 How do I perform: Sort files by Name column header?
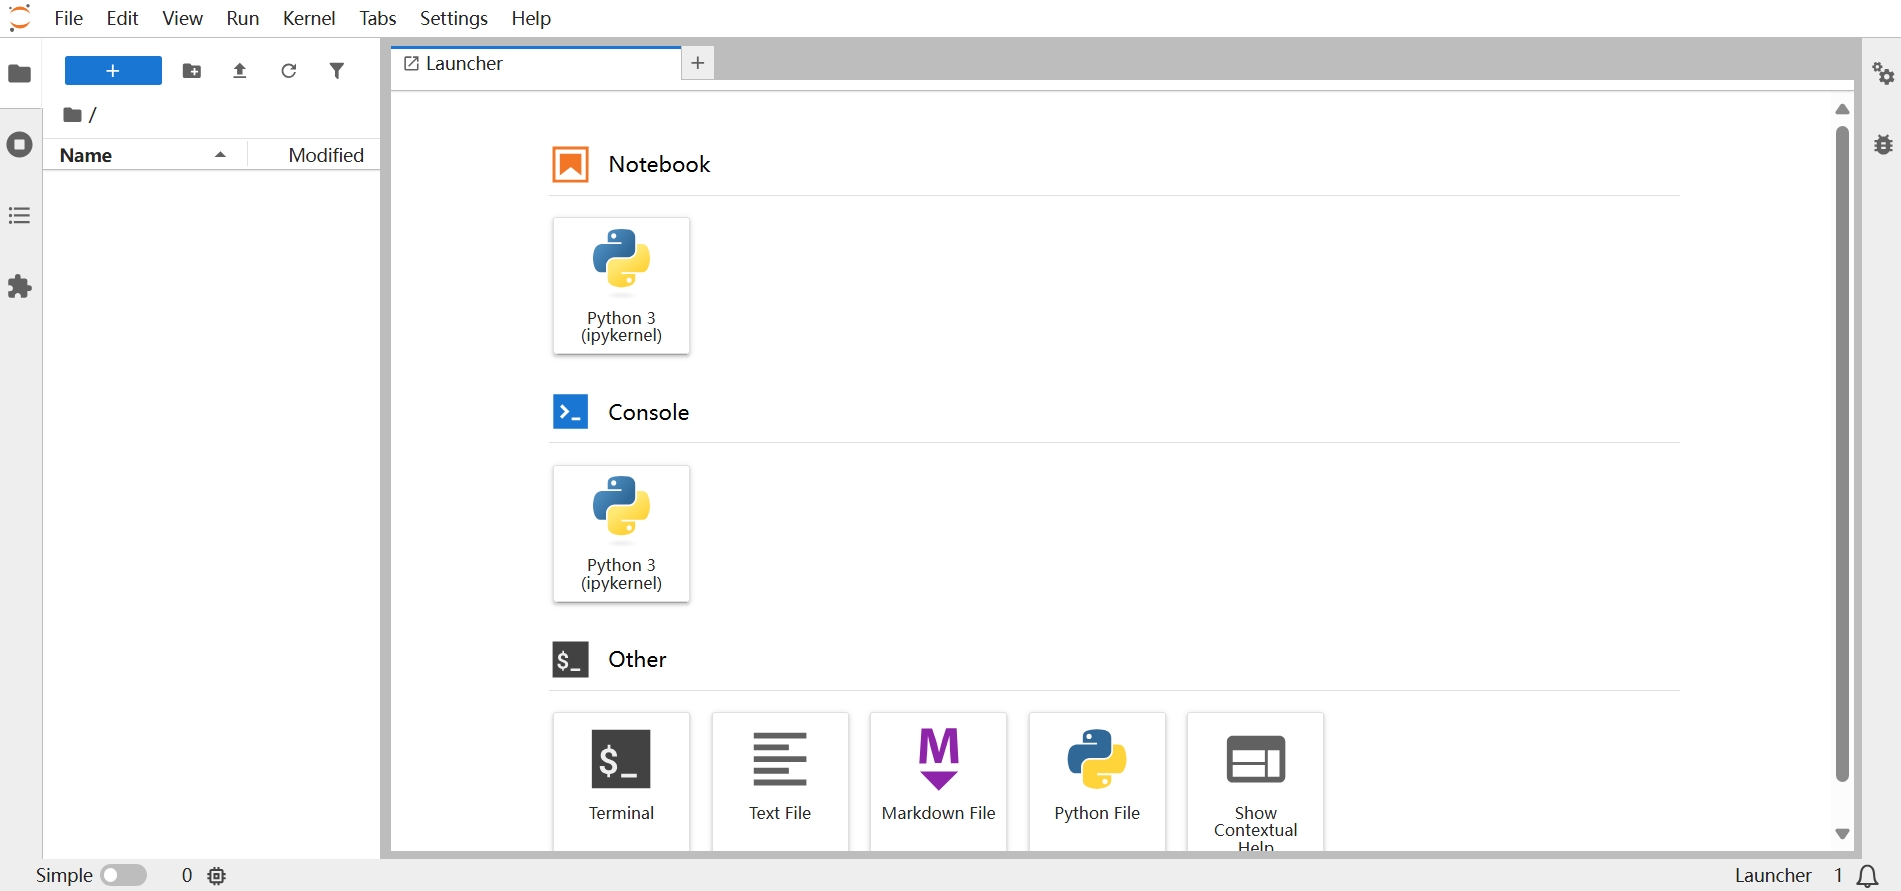tap(86, 155)
